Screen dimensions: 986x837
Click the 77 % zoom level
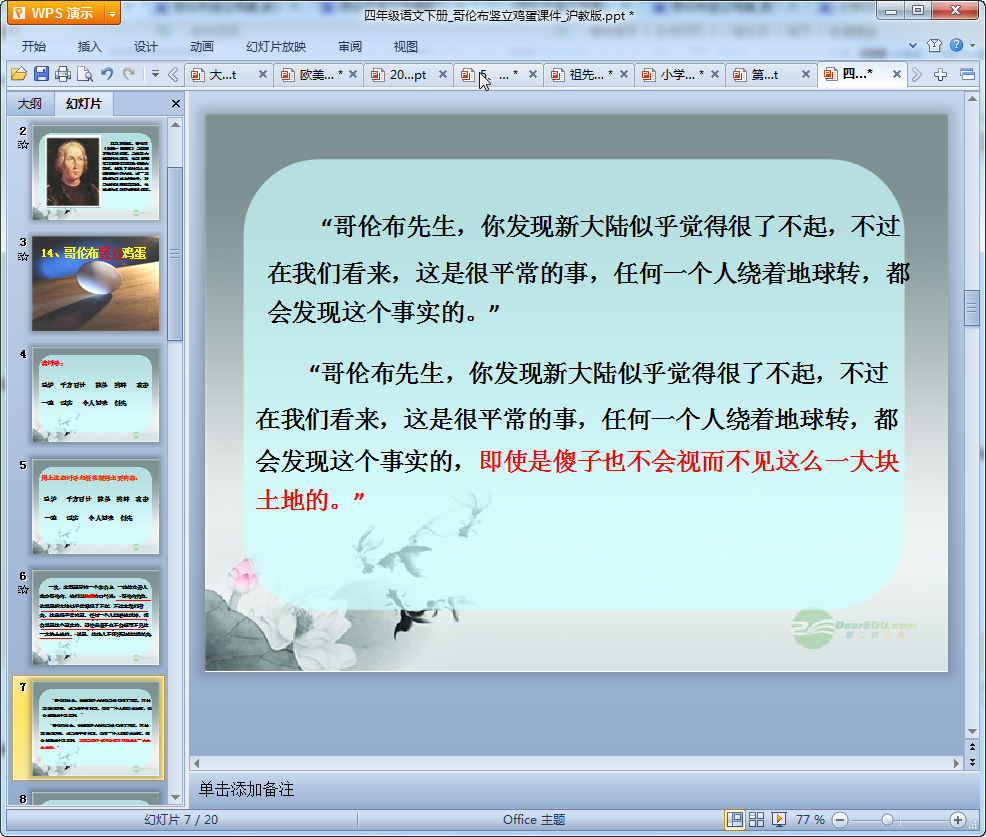click(810, 819)
